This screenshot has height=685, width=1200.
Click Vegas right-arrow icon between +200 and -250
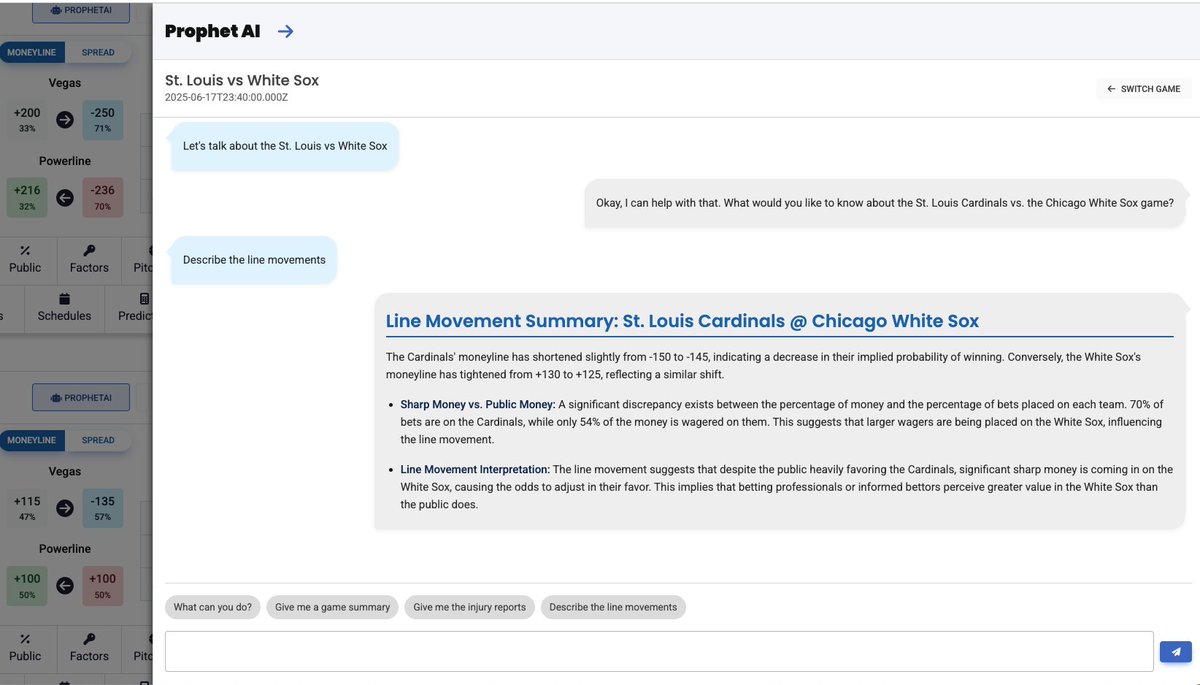click(x=65, y=120)
